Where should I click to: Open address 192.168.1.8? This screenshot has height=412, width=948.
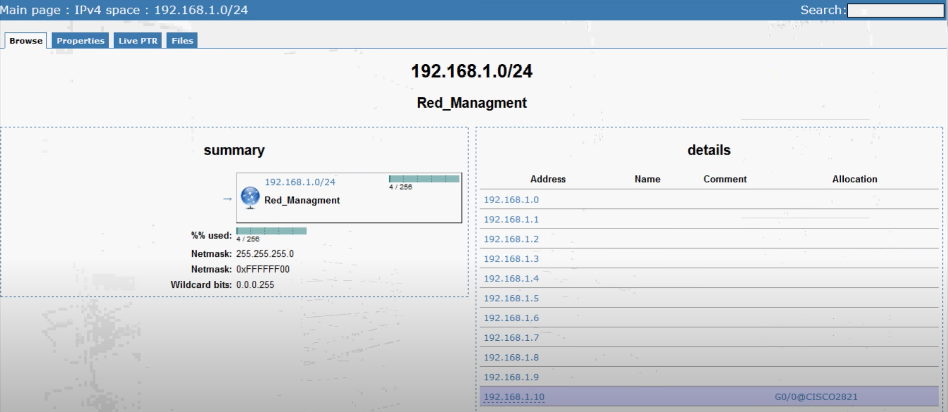pos(511,358)
